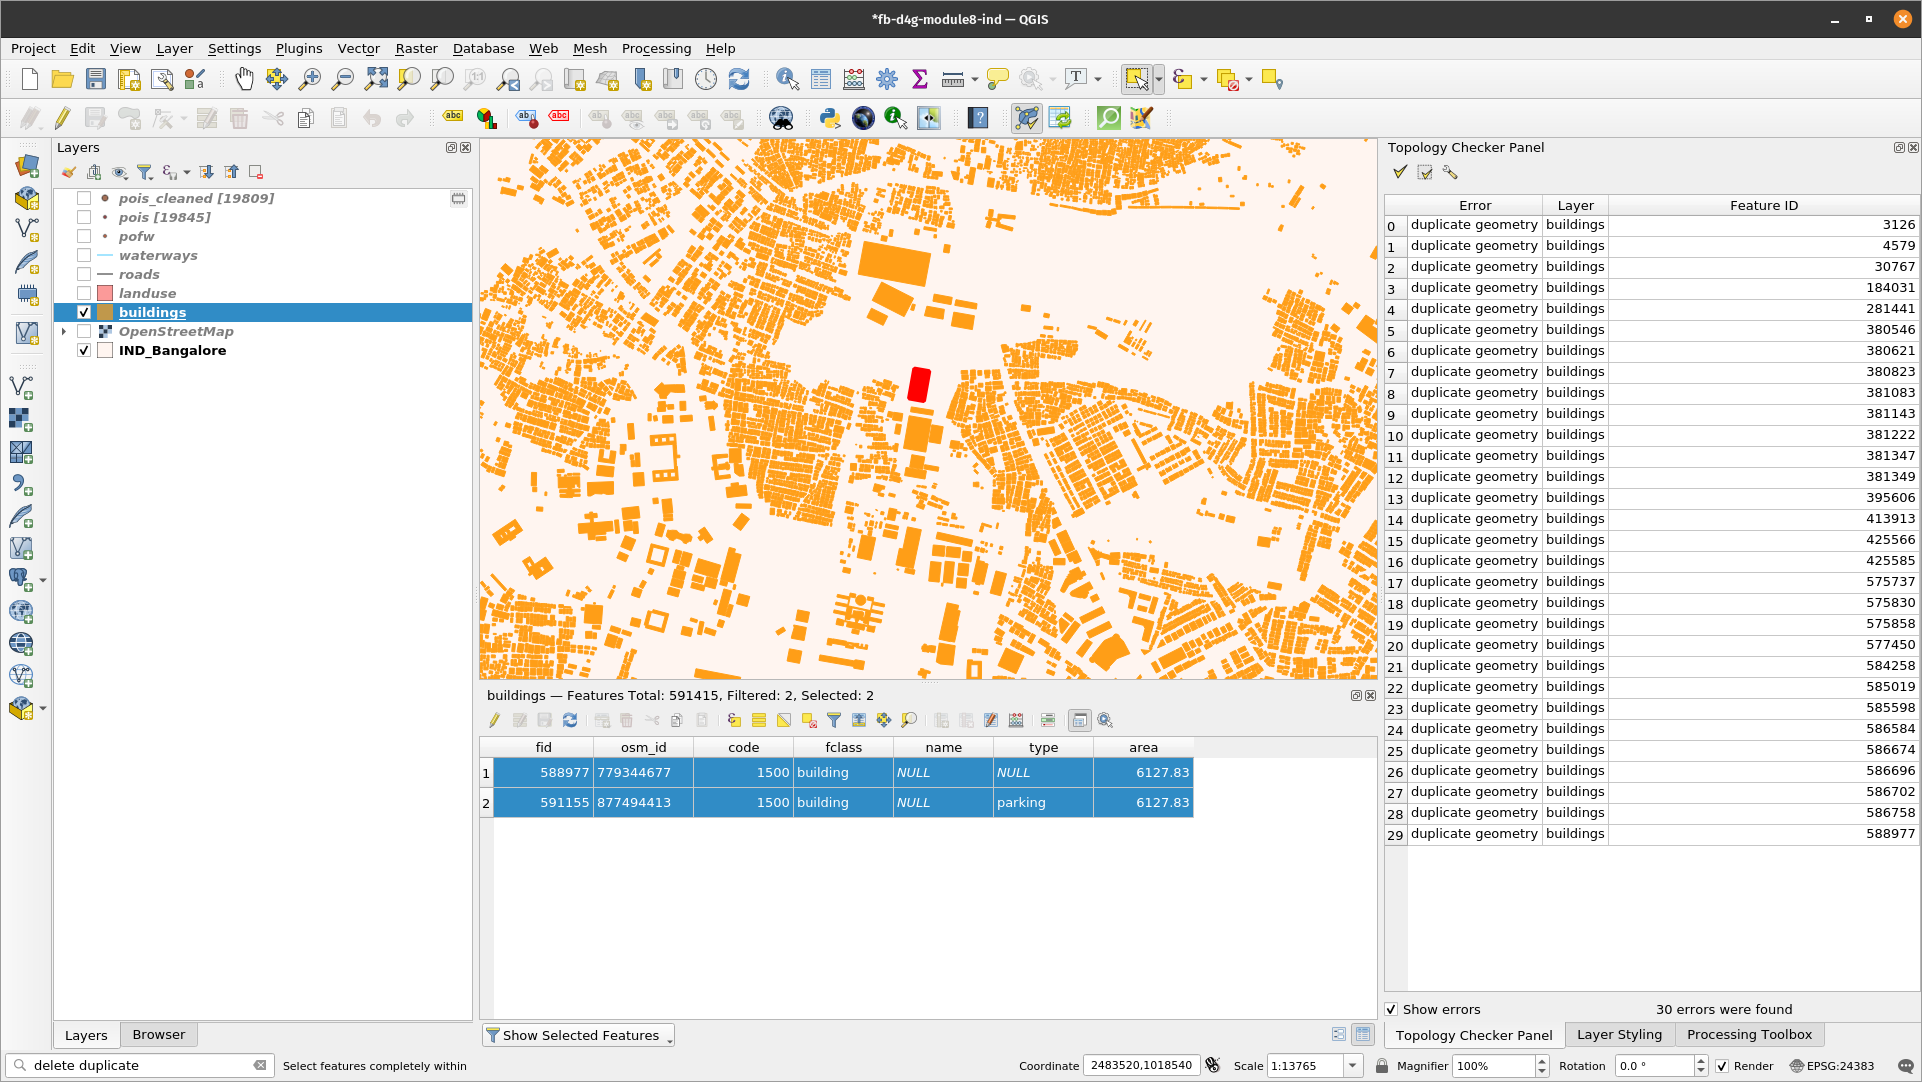This screenshot has height=1082, width=1922.
Task: Expand the OpenStreetMap layer group
Action: (x=64, y=331)
